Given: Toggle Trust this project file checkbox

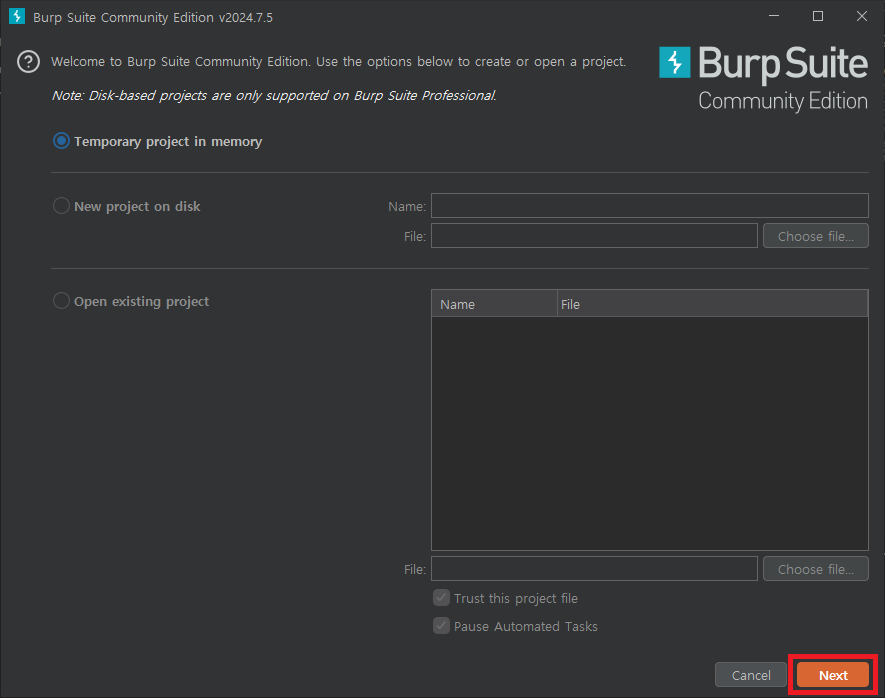Looking at the screenshot, I should pyautogui.click(x=441, y=598).
